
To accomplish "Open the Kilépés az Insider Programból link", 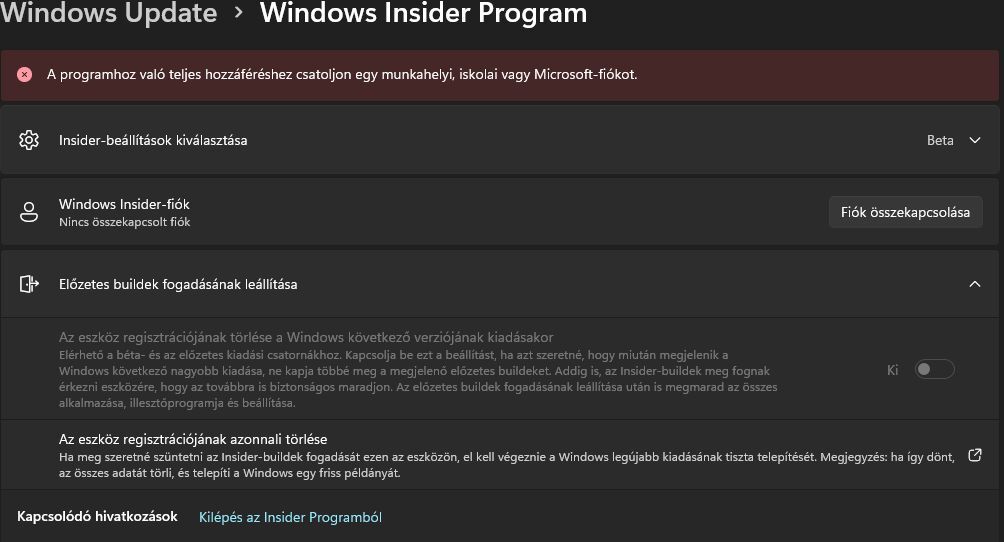I will click(x=290, y=517).
